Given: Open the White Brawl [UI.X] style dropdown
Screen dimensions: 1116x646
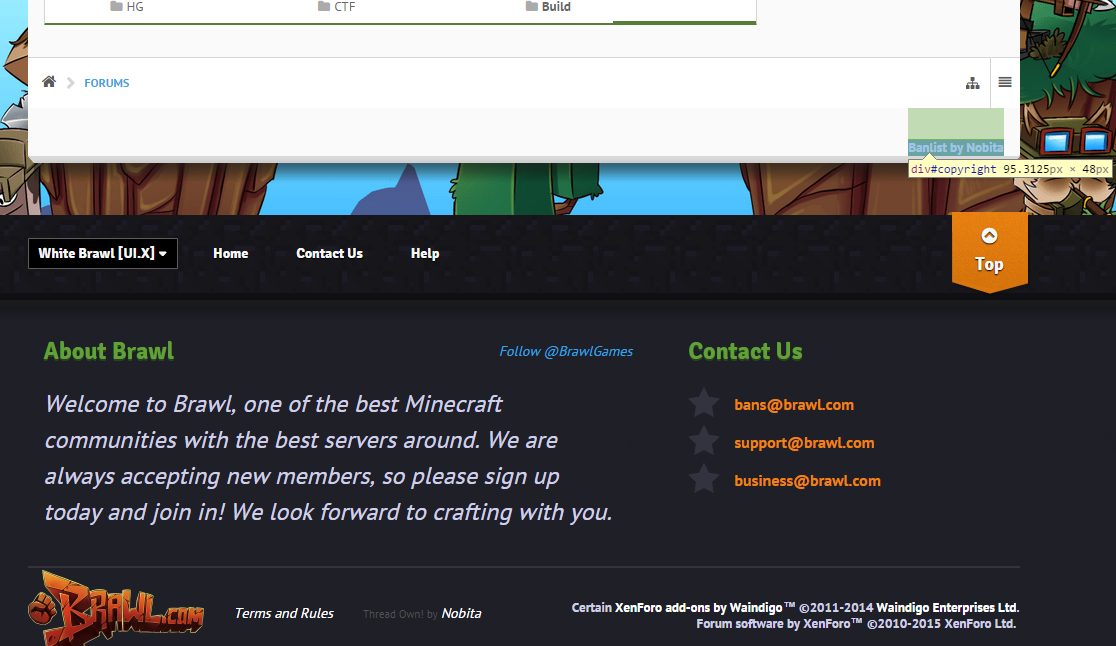Looking at the screenshot, I should click(103, 253).
